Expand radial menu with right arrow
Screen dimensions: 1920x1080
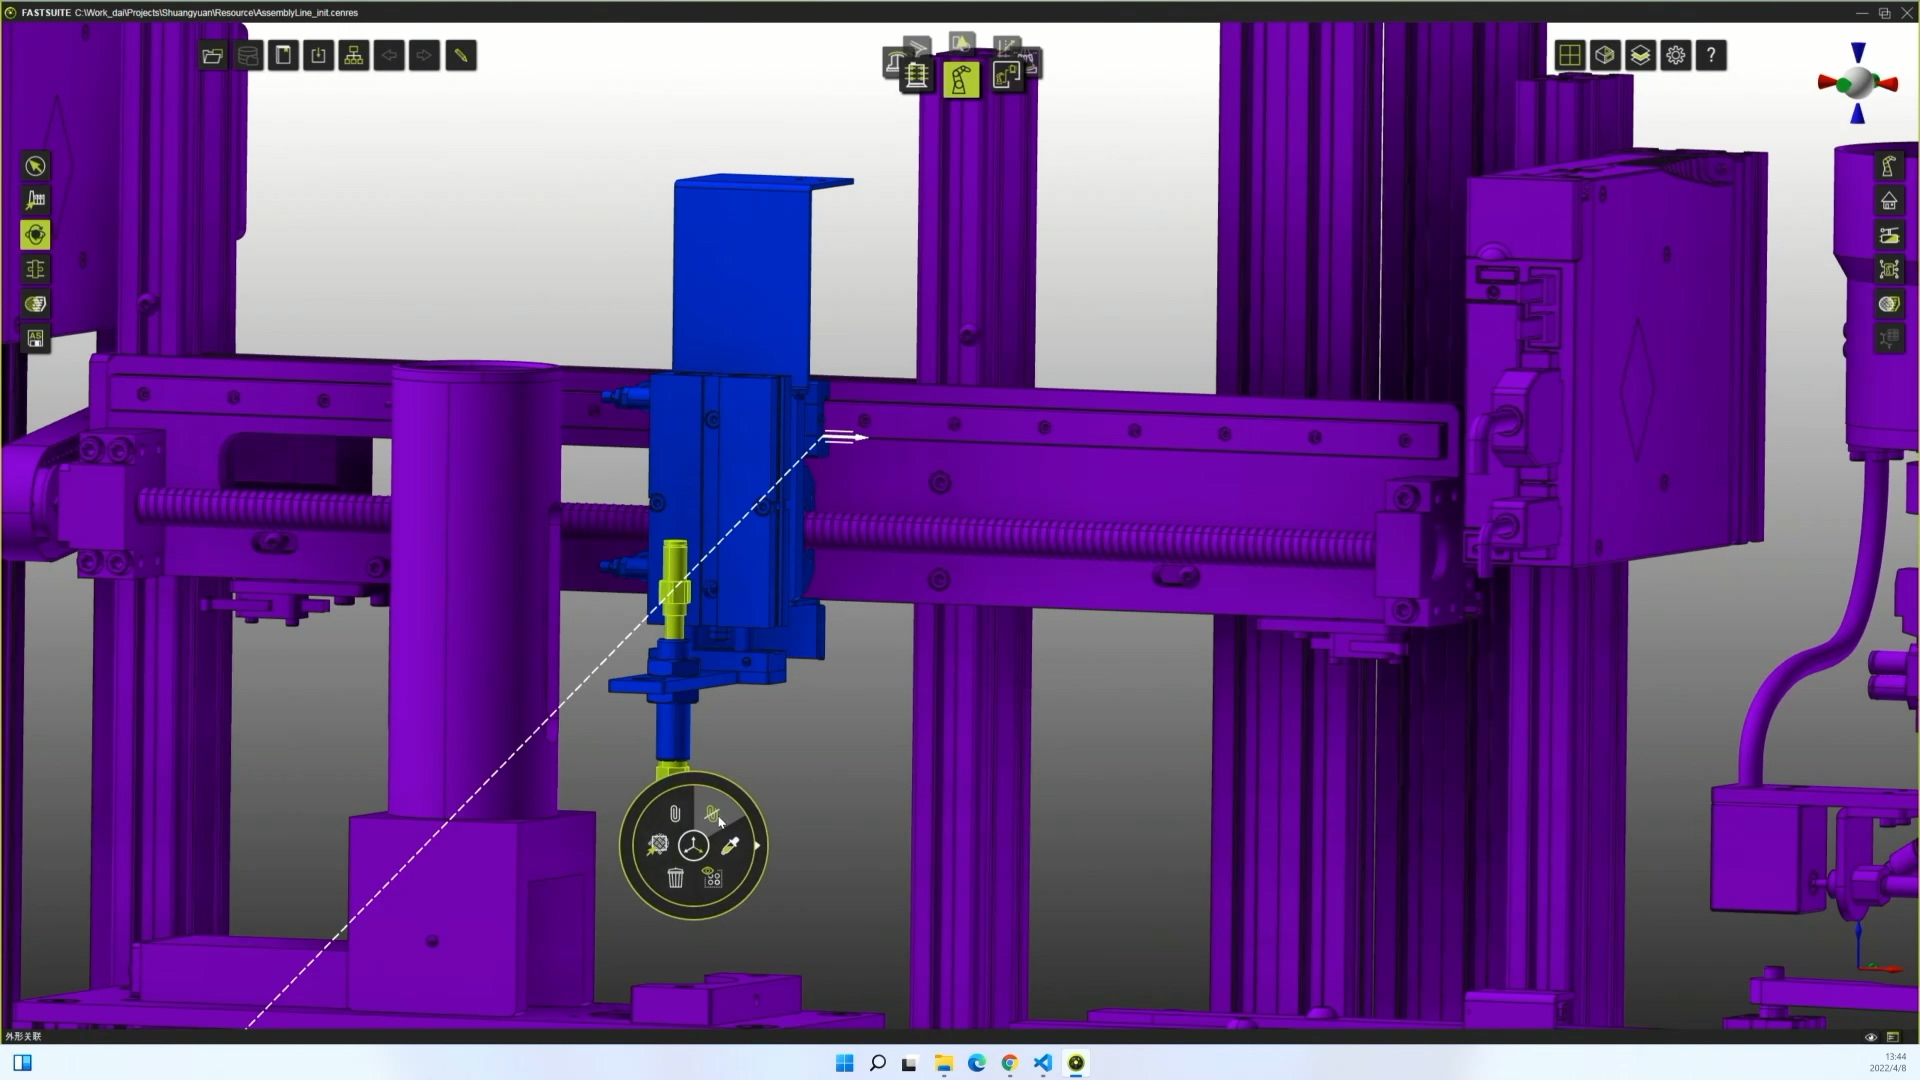757,846
